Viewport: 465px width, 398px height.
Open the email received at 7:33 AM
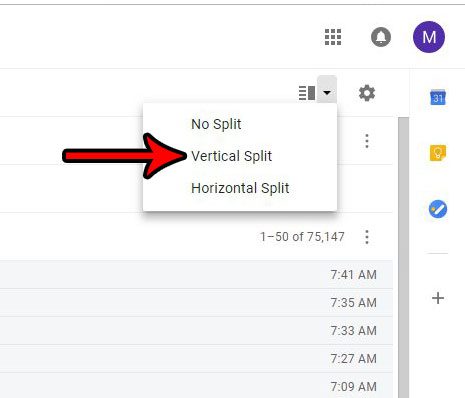click(x=196, y=331)
